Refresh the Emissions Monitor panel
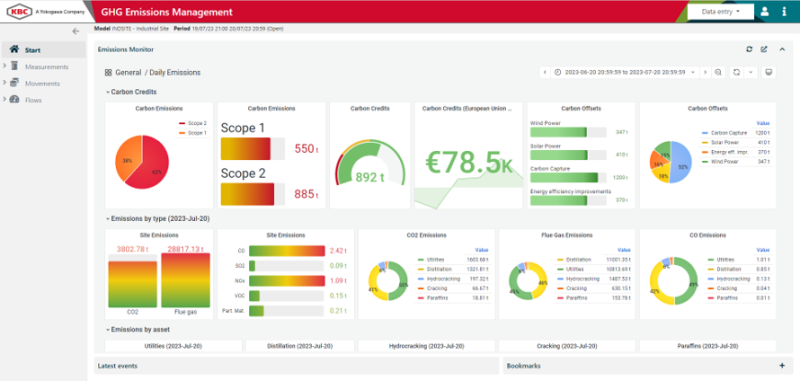The height and width of the screenshot is (381, 800). pyautogui.click(x=749, y=49)
